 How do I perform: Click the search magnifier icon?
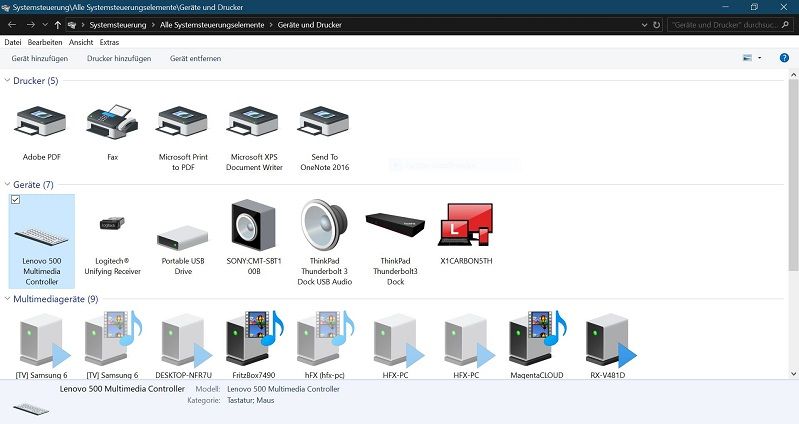[x=785, y=24]
